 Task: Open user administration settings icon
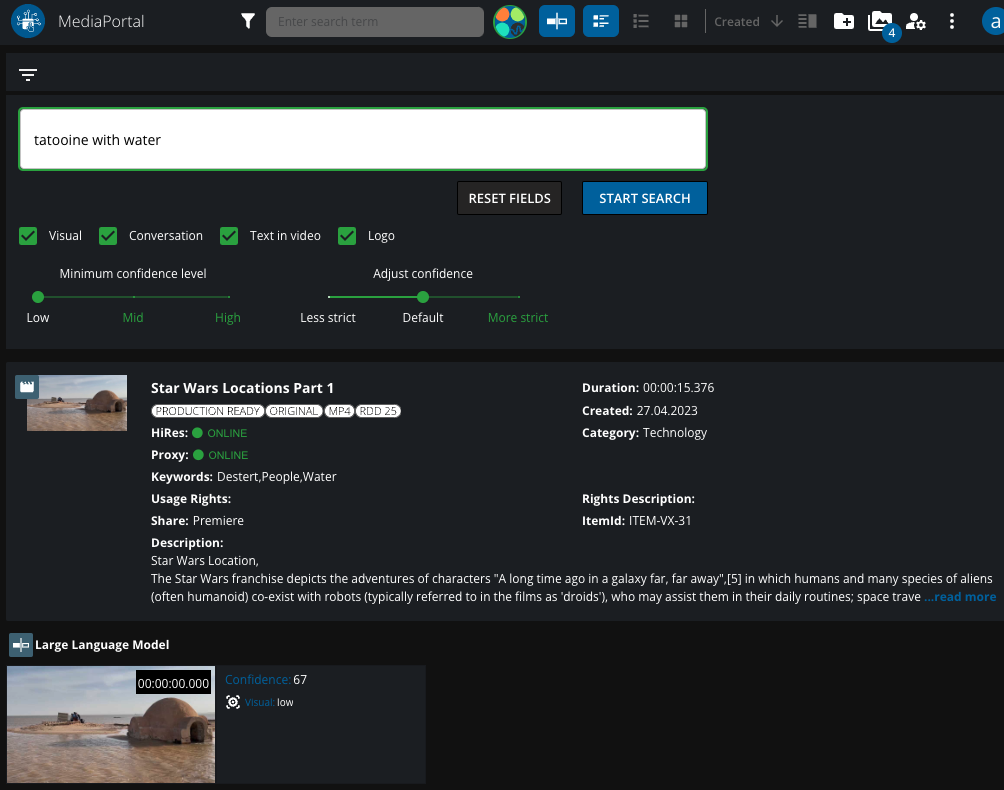pos(916,21)
